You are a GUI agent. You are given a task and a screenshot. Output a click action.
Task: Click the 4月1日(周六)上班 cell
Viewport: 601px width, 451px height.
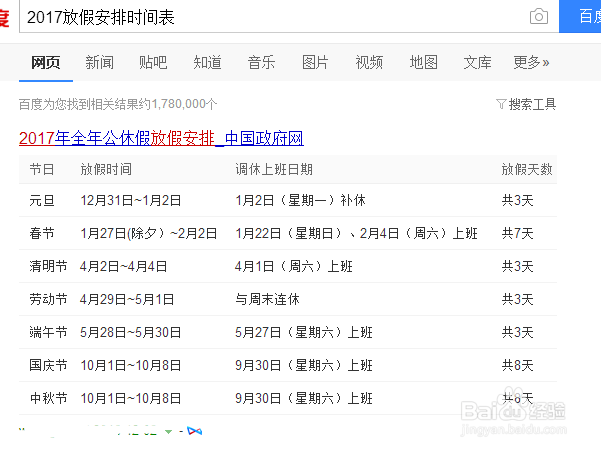click(294, 266)
